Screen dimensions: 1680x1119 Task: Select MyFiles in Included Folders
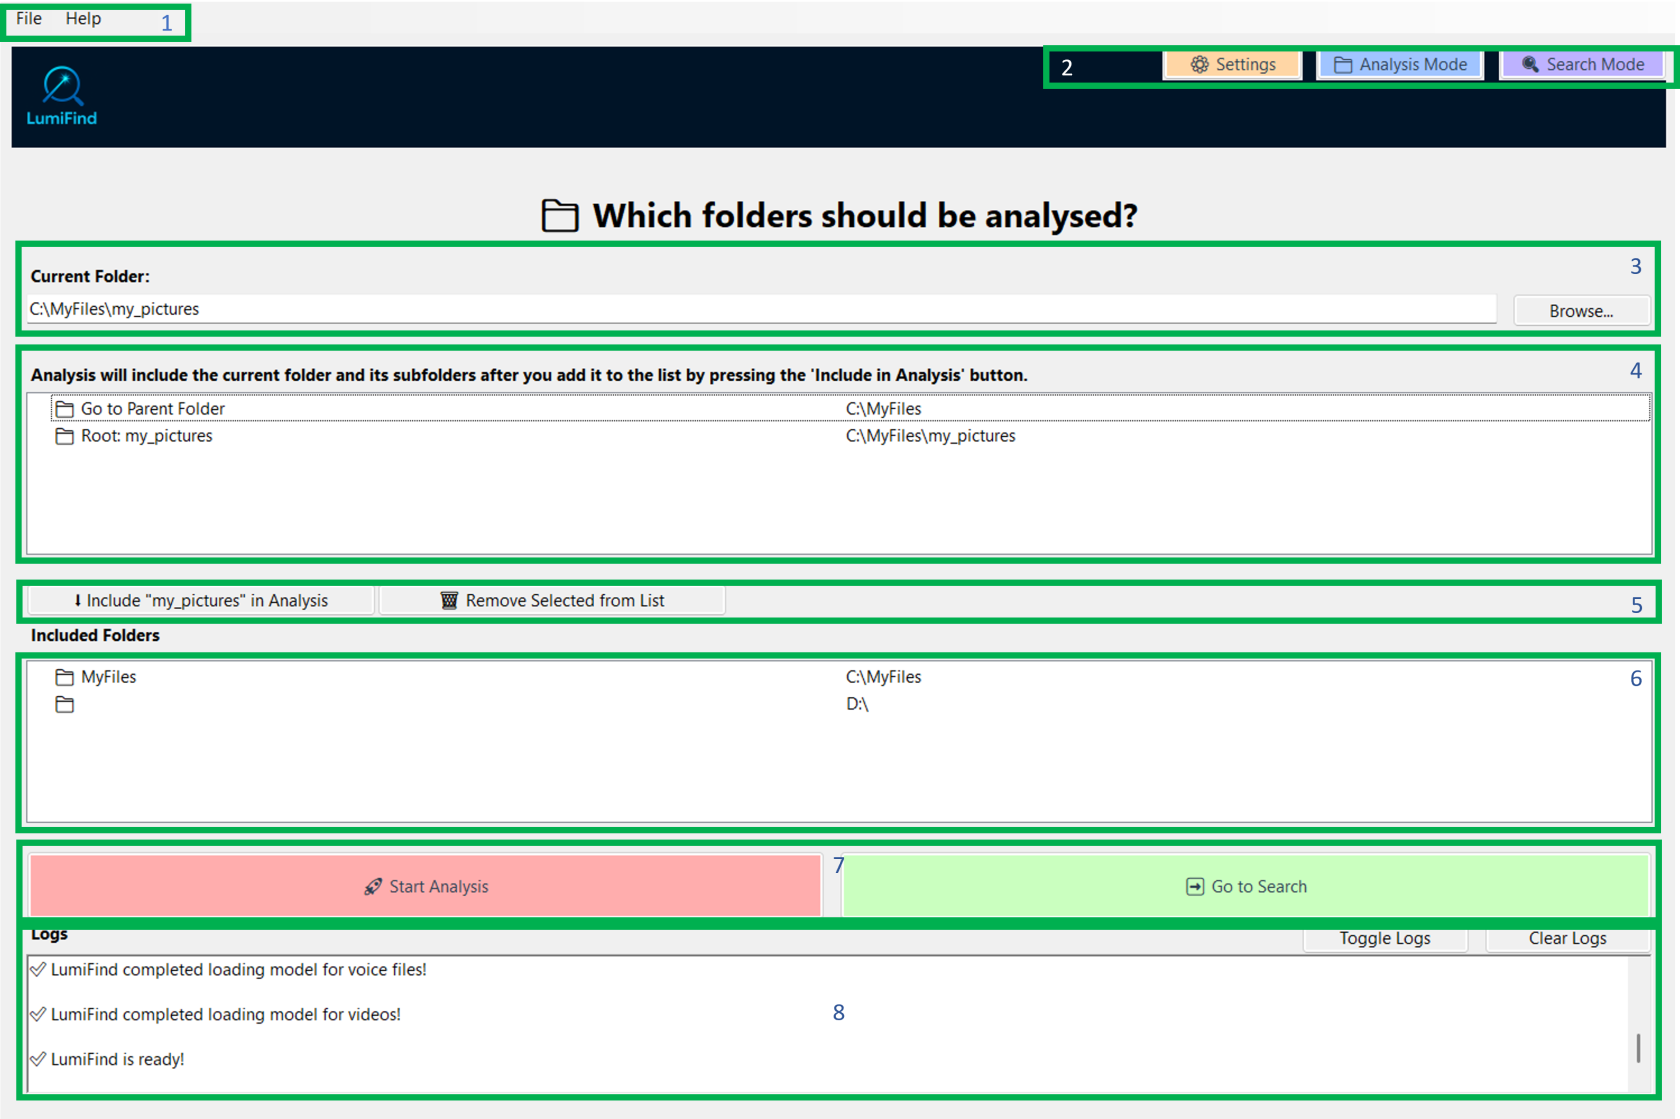[x=850, y=677]
